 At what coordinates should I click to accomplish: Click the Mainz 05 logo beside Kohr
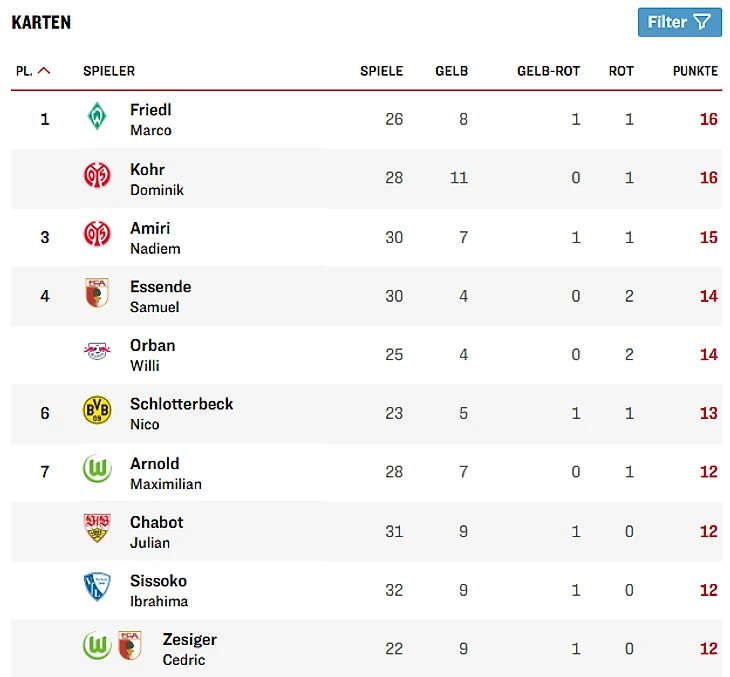[97, 177]
